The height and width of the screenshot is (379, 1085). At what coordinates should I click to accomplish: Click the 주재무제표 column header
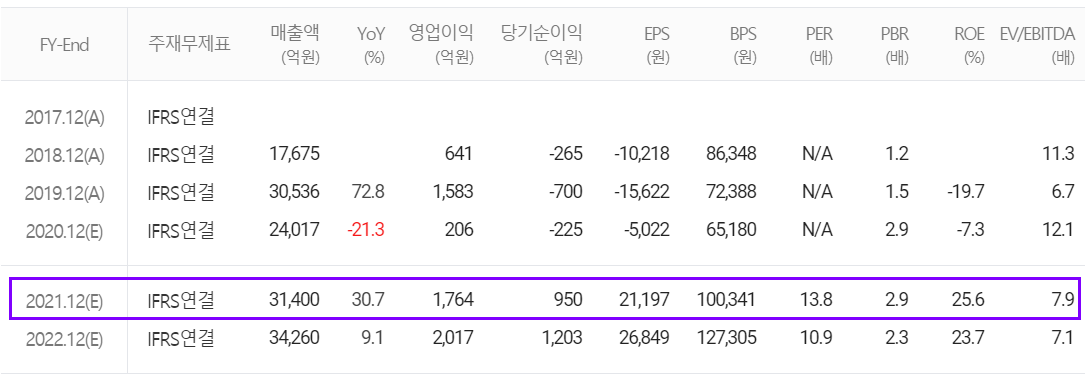pyautogui.click(x=189, y=45)
